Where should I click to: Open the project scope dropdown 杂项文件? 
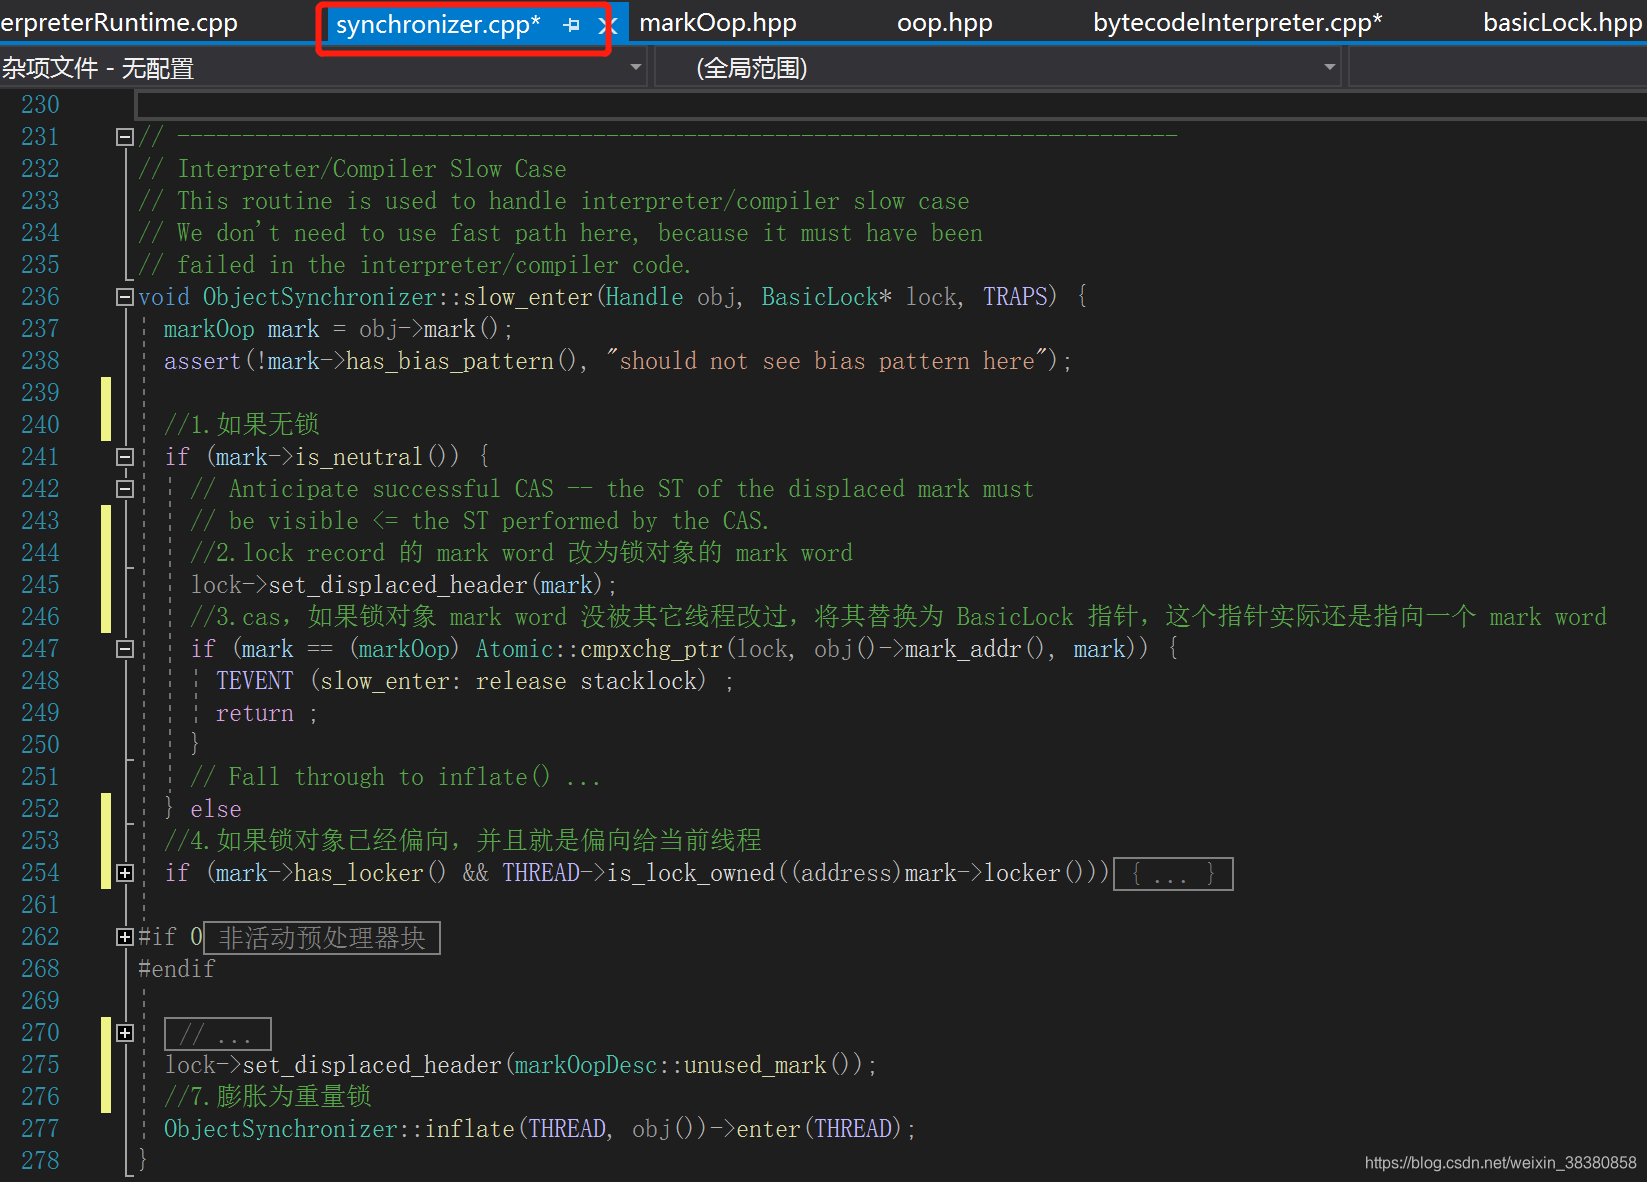pyautogui.click(x=322, y=68)
